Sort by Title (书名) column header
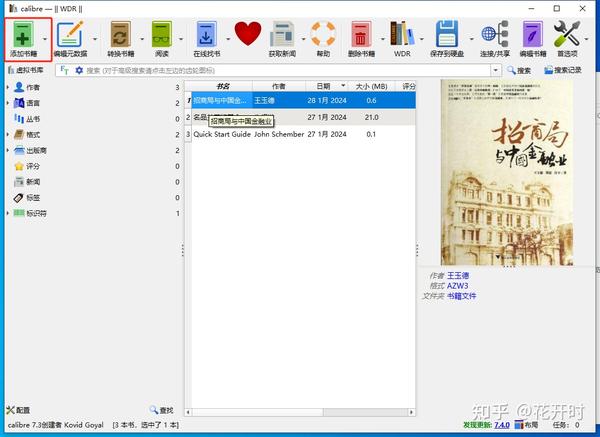The width and height of the screenshot is (600, 437). [222, 86]
